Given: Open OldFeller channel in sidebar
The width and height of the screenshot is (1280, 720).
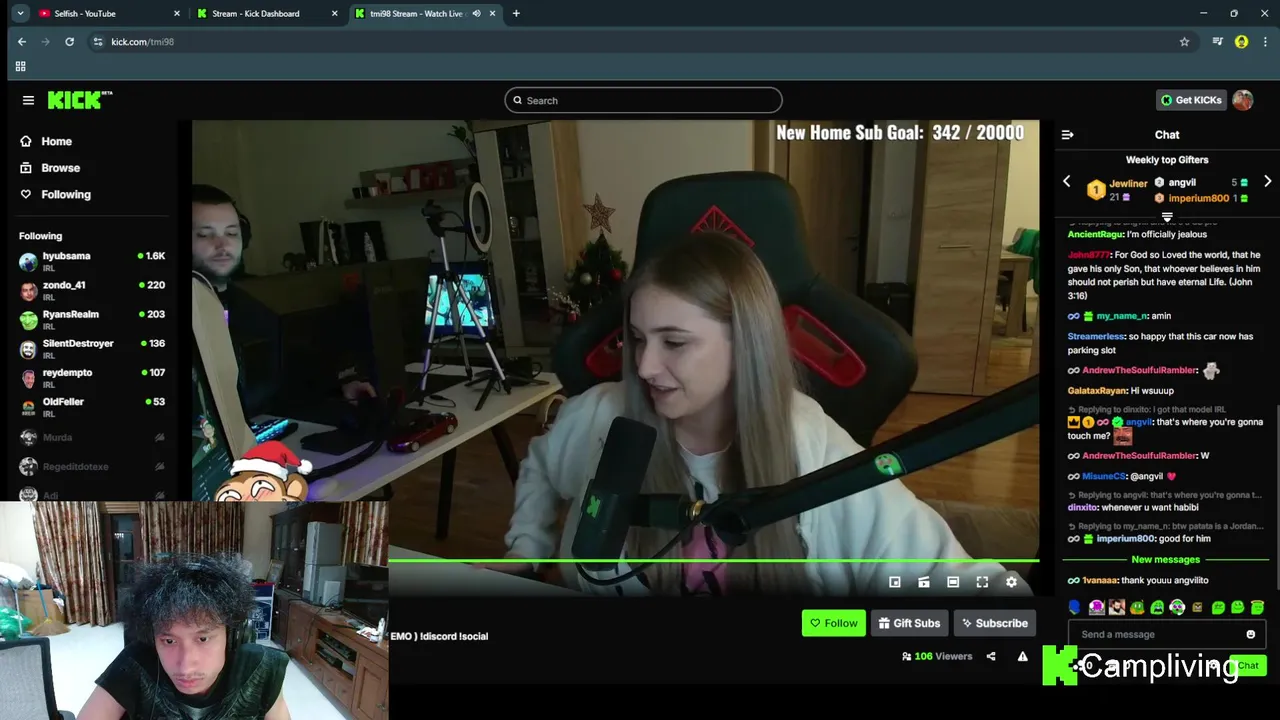Looking at the screenshot, I should tap(92, 406).
